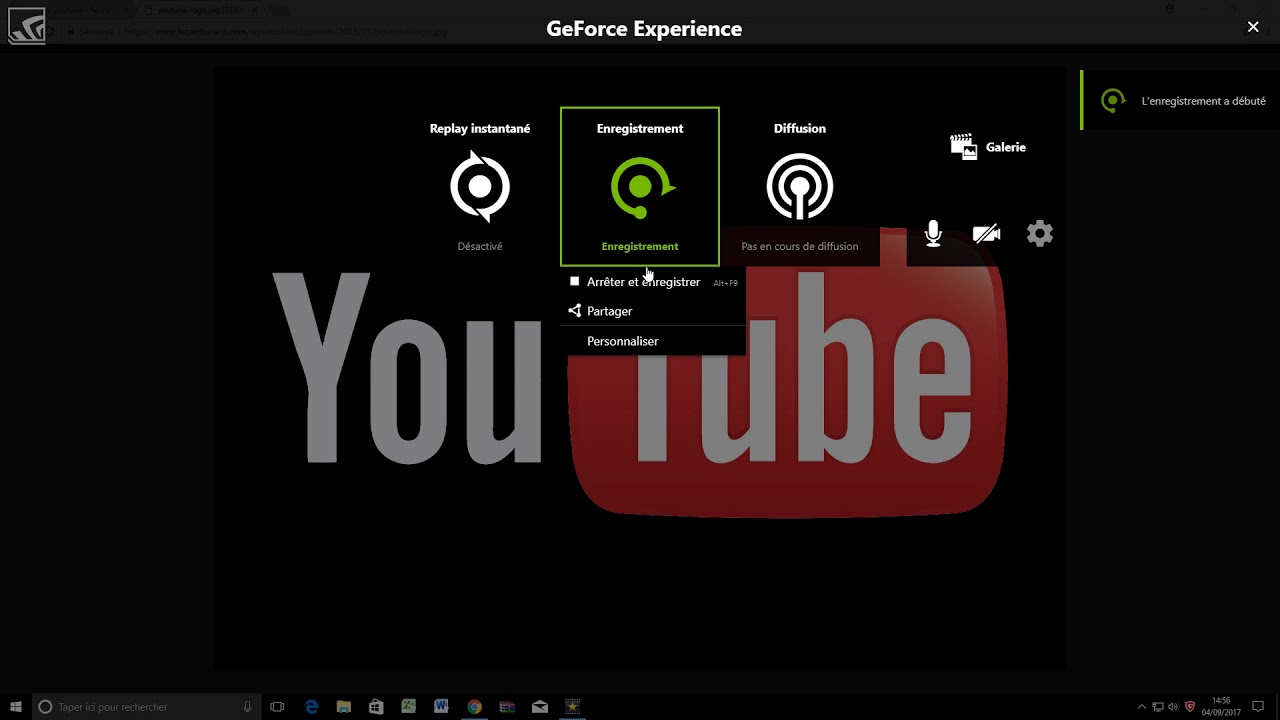Choose Partager from the menu
This screenshot has width=1280, height=720.
[653, 311]
